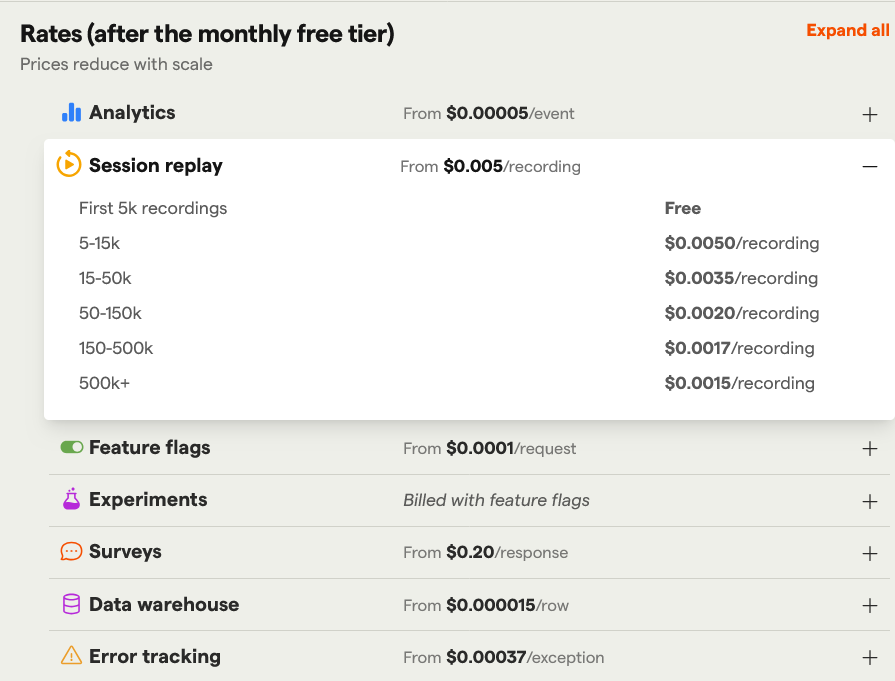Viewport: 895px width, 681px height.
Task: Click the Expand all link
Action: point(847,30)
